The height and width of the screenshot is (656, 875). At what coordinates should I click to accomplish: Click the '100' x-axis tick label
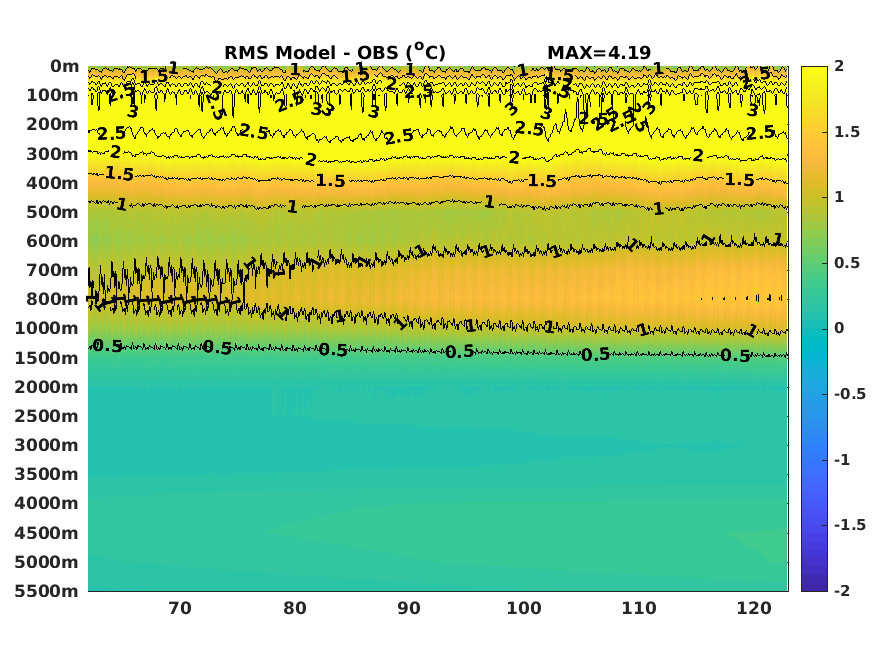pos(524,608)
